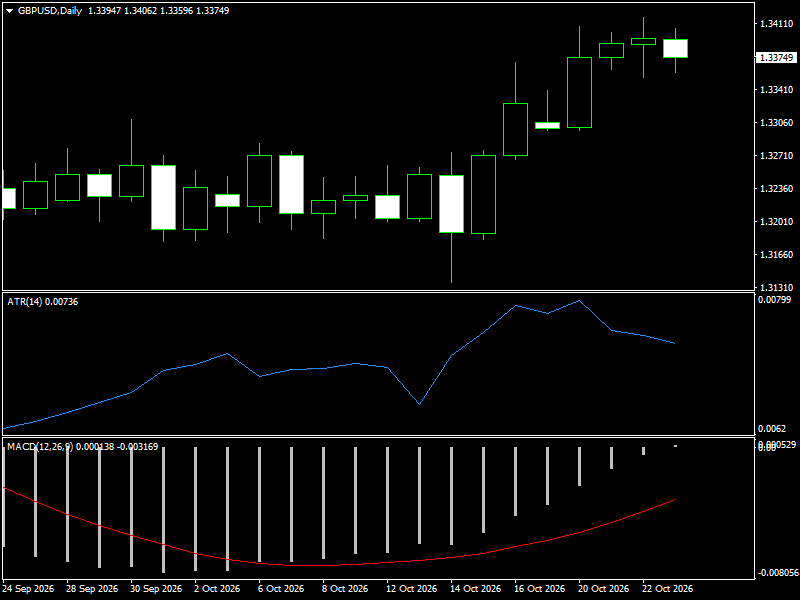Select the GBPUSD,Daily chart title text
Image resolution: width=800 pixels, height=600 pixels.
click(x=49, y=11)
